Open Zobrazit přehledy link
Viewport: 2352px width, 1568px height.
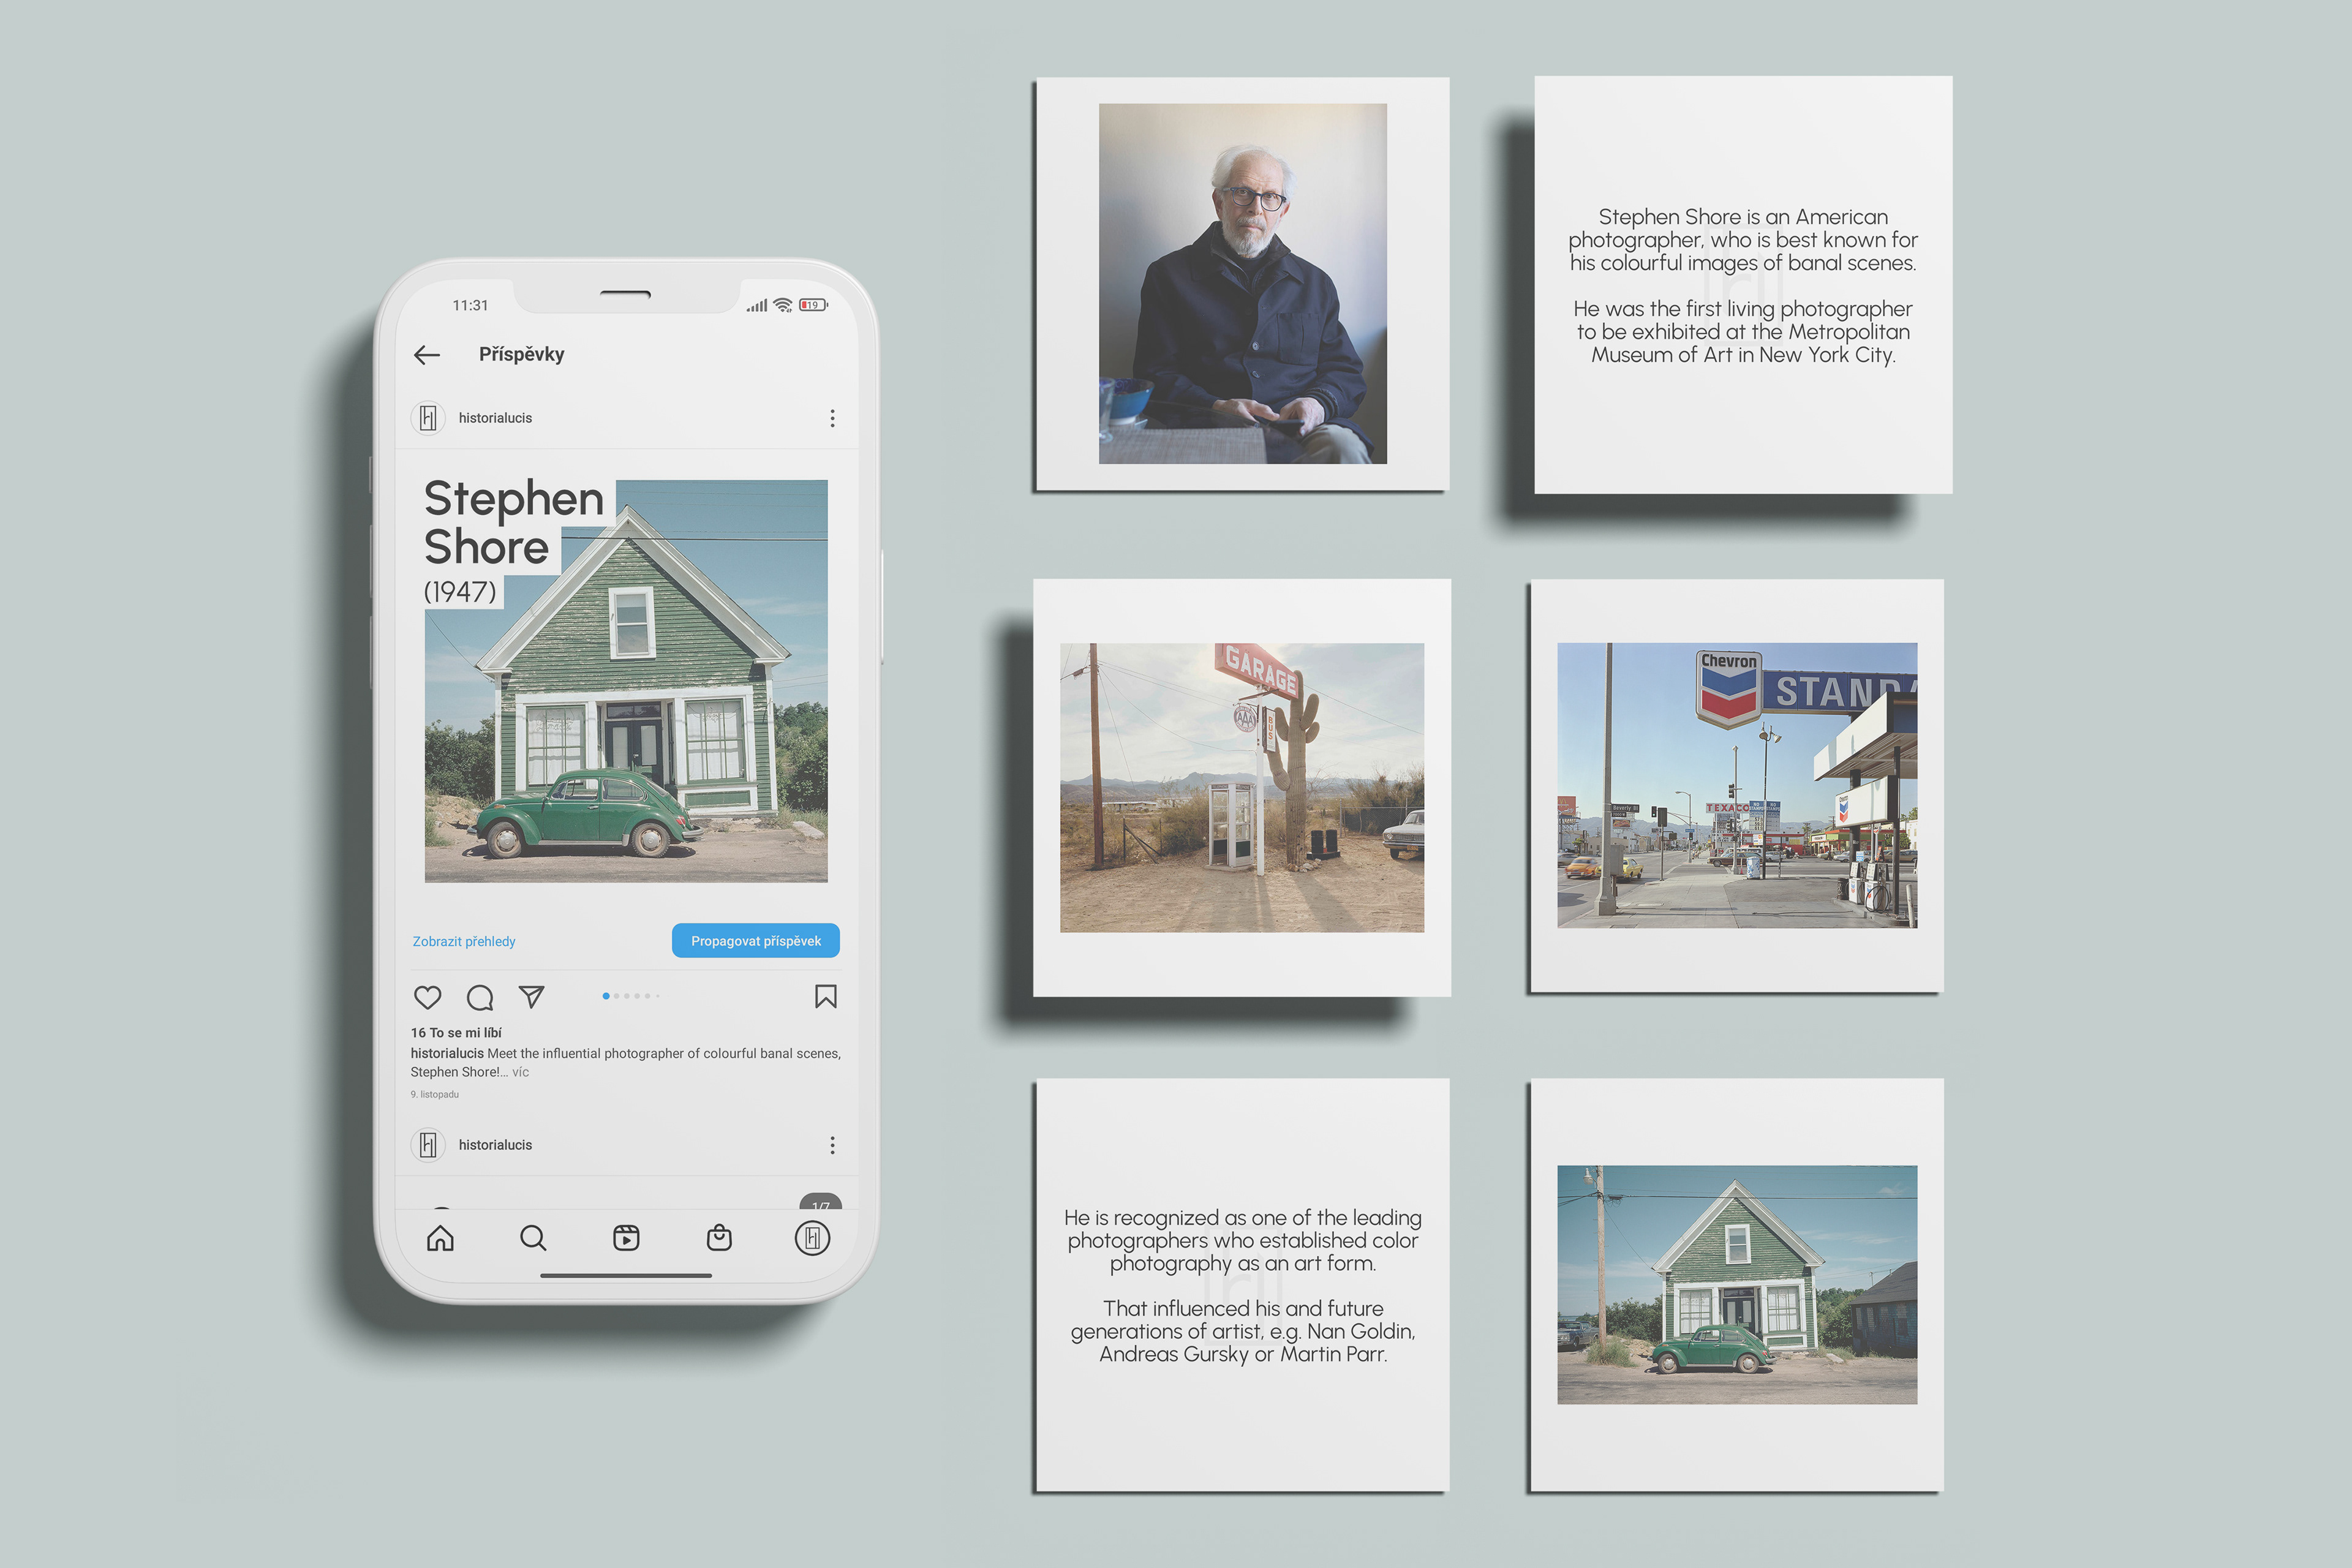tap(464, 941)
